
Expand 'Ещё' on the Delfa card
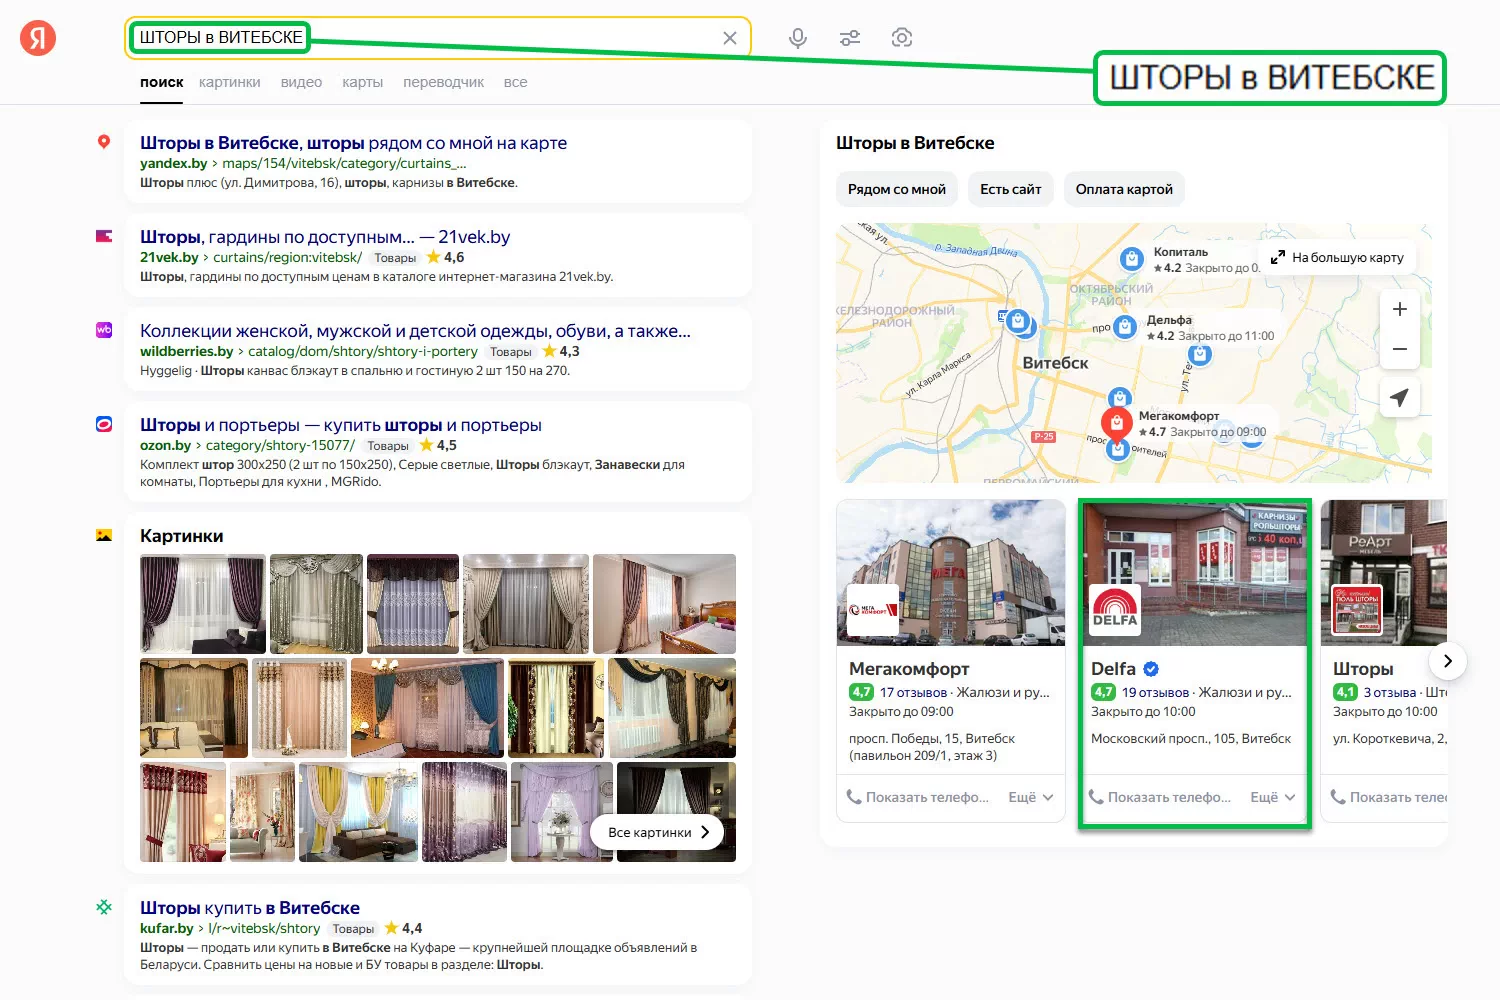click(1272, 797)
